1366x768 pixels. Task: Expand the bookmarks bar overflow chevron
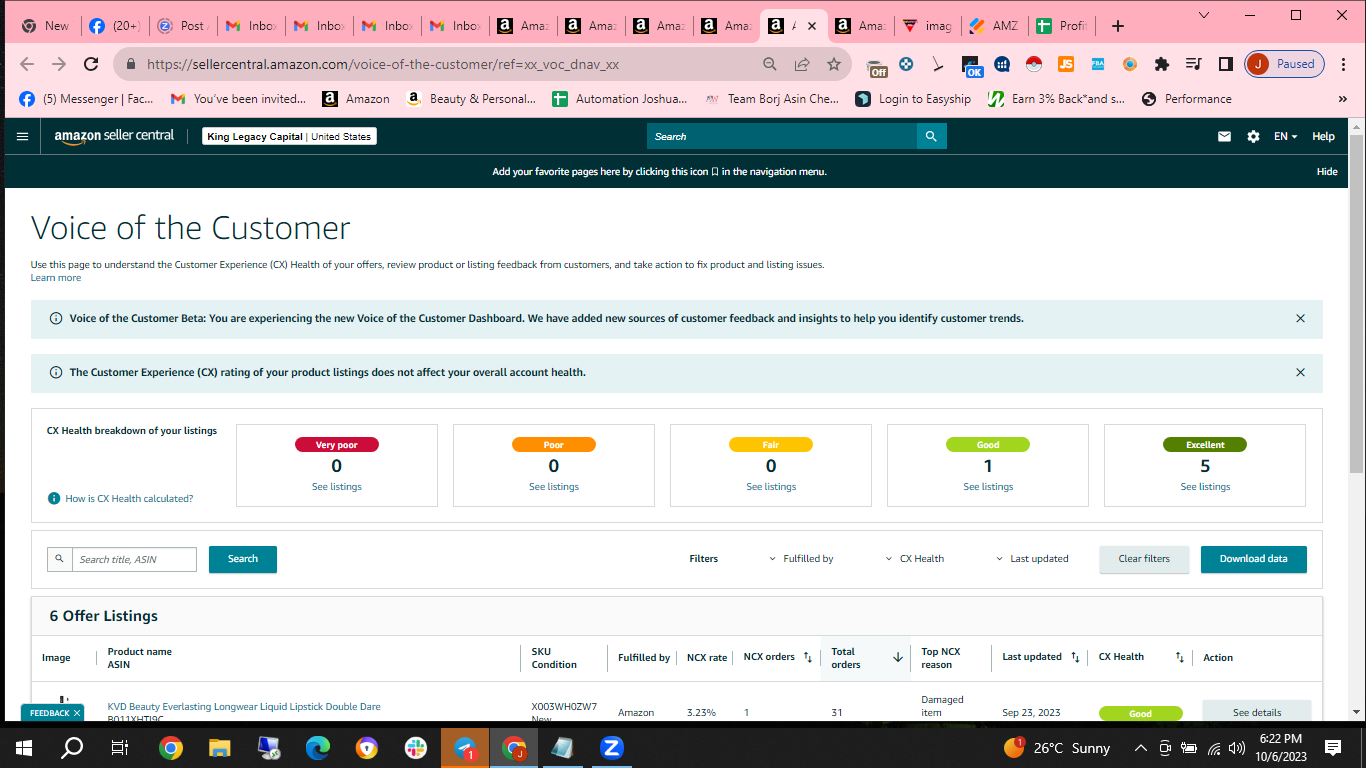pos(1343,99)
